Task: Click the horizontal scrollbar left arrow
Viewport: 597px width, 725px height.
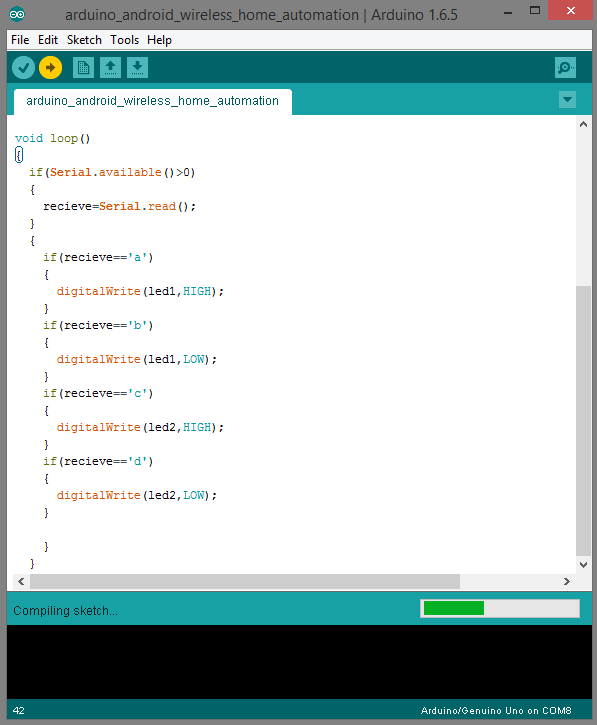Action: [x=21, y=581]
